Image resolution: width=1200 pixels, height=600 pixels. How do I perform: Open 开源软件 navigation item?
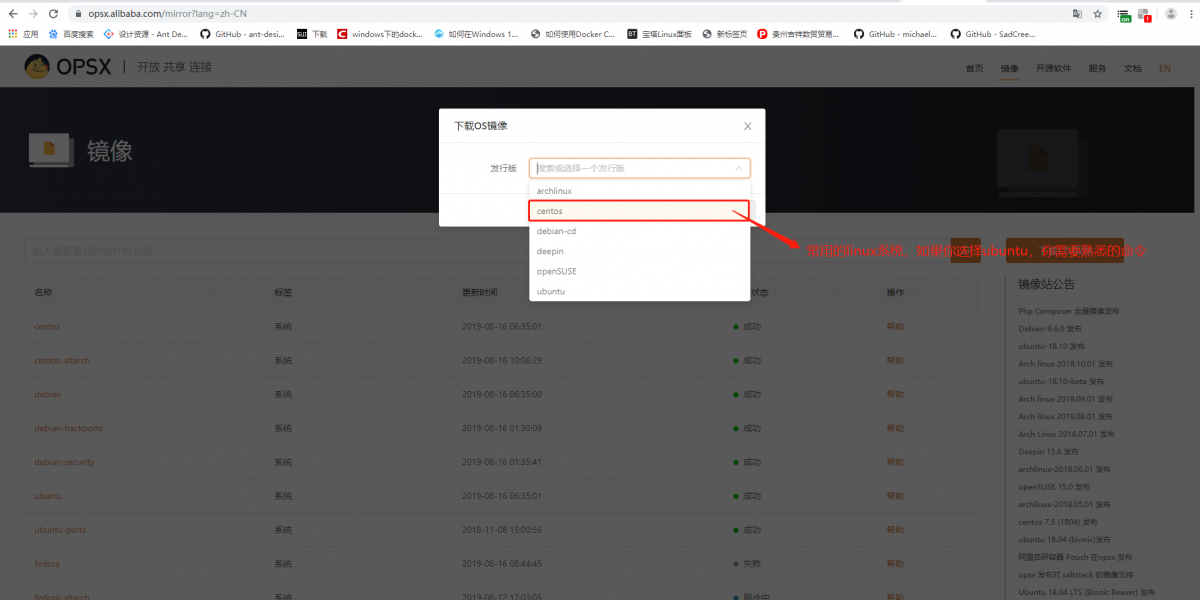1053,68
